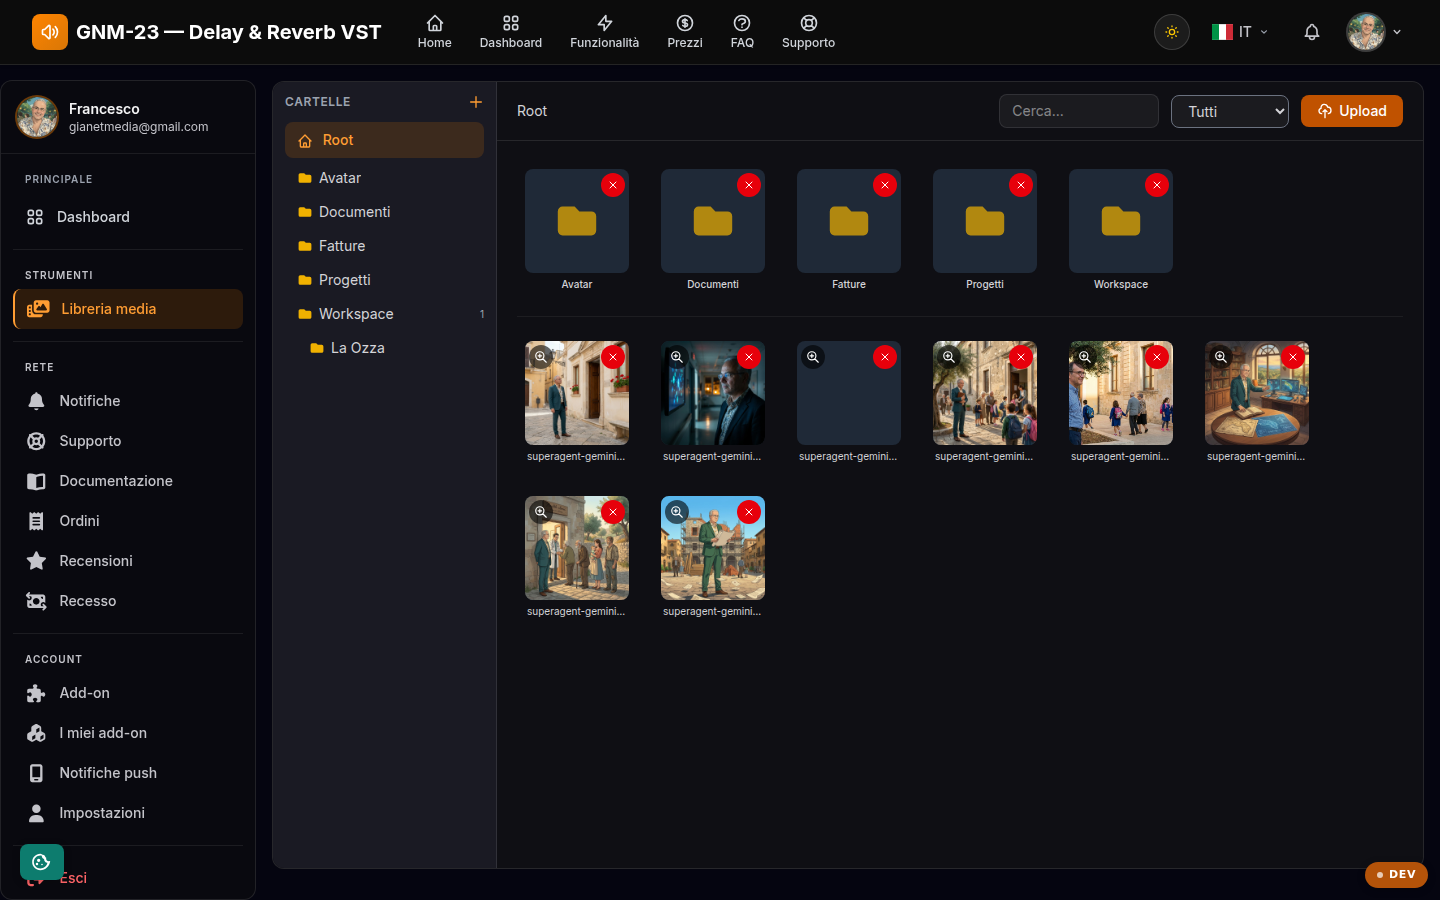
Task: Open notifications bell in header
Action: (x=1312, y=32)
